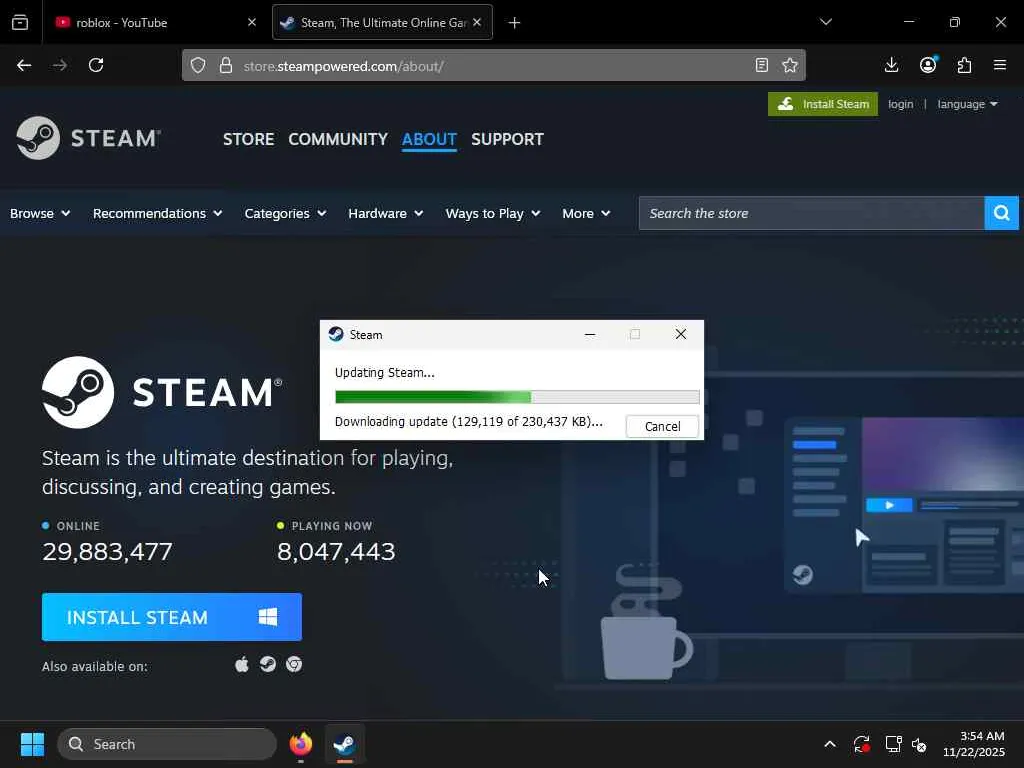Image resolution: width=1024 pixels, height=768 pixels.
Task: Close the Steam updater dialog
Action: pos(680,334)
